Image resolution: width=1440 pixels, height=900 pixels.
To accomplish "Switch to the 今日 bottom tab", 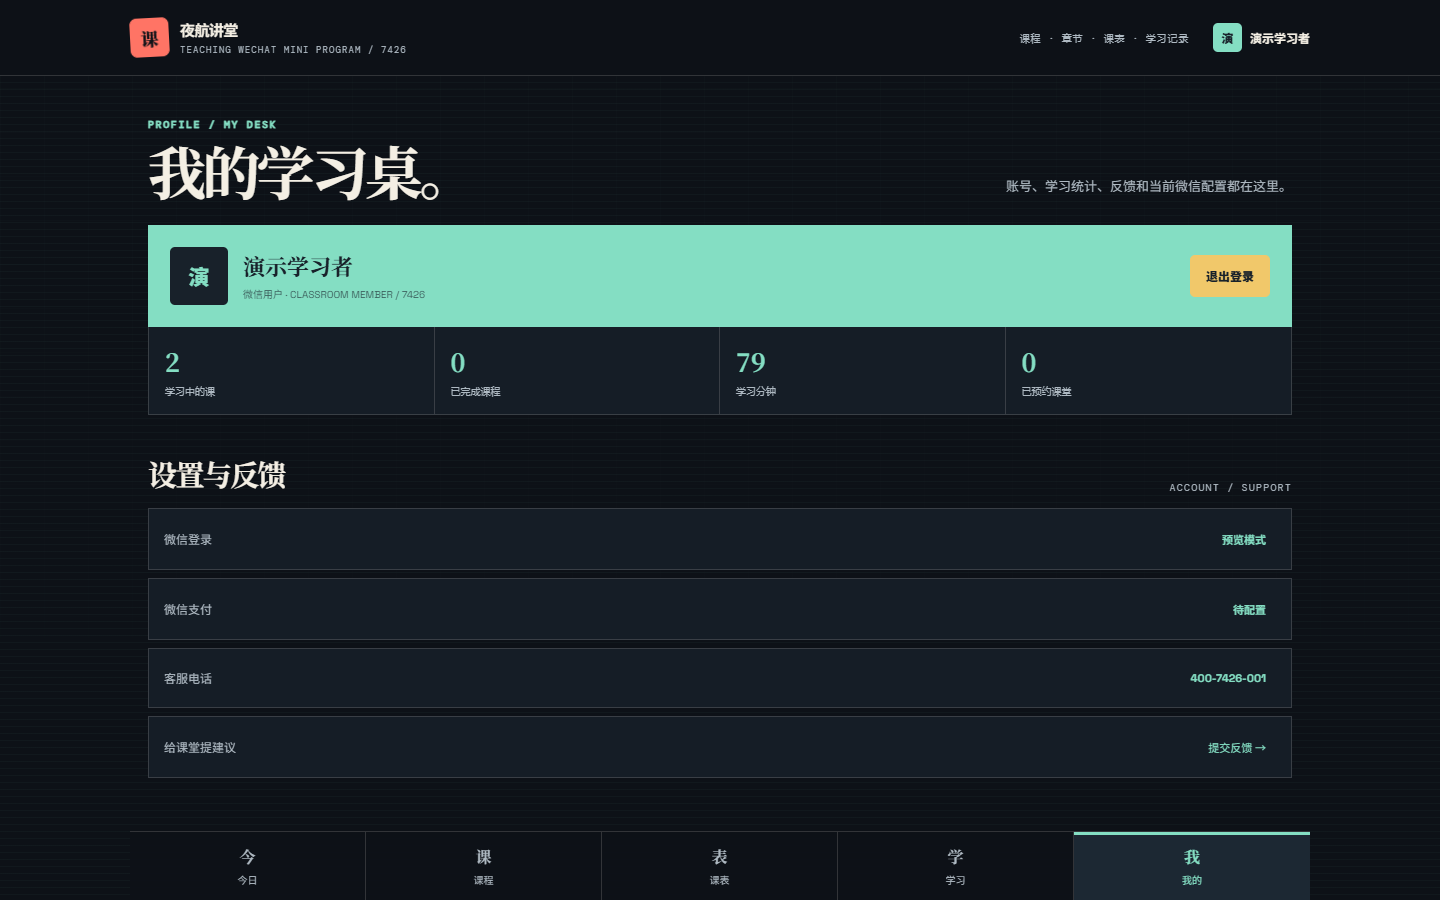I will [x=248, y=866].
